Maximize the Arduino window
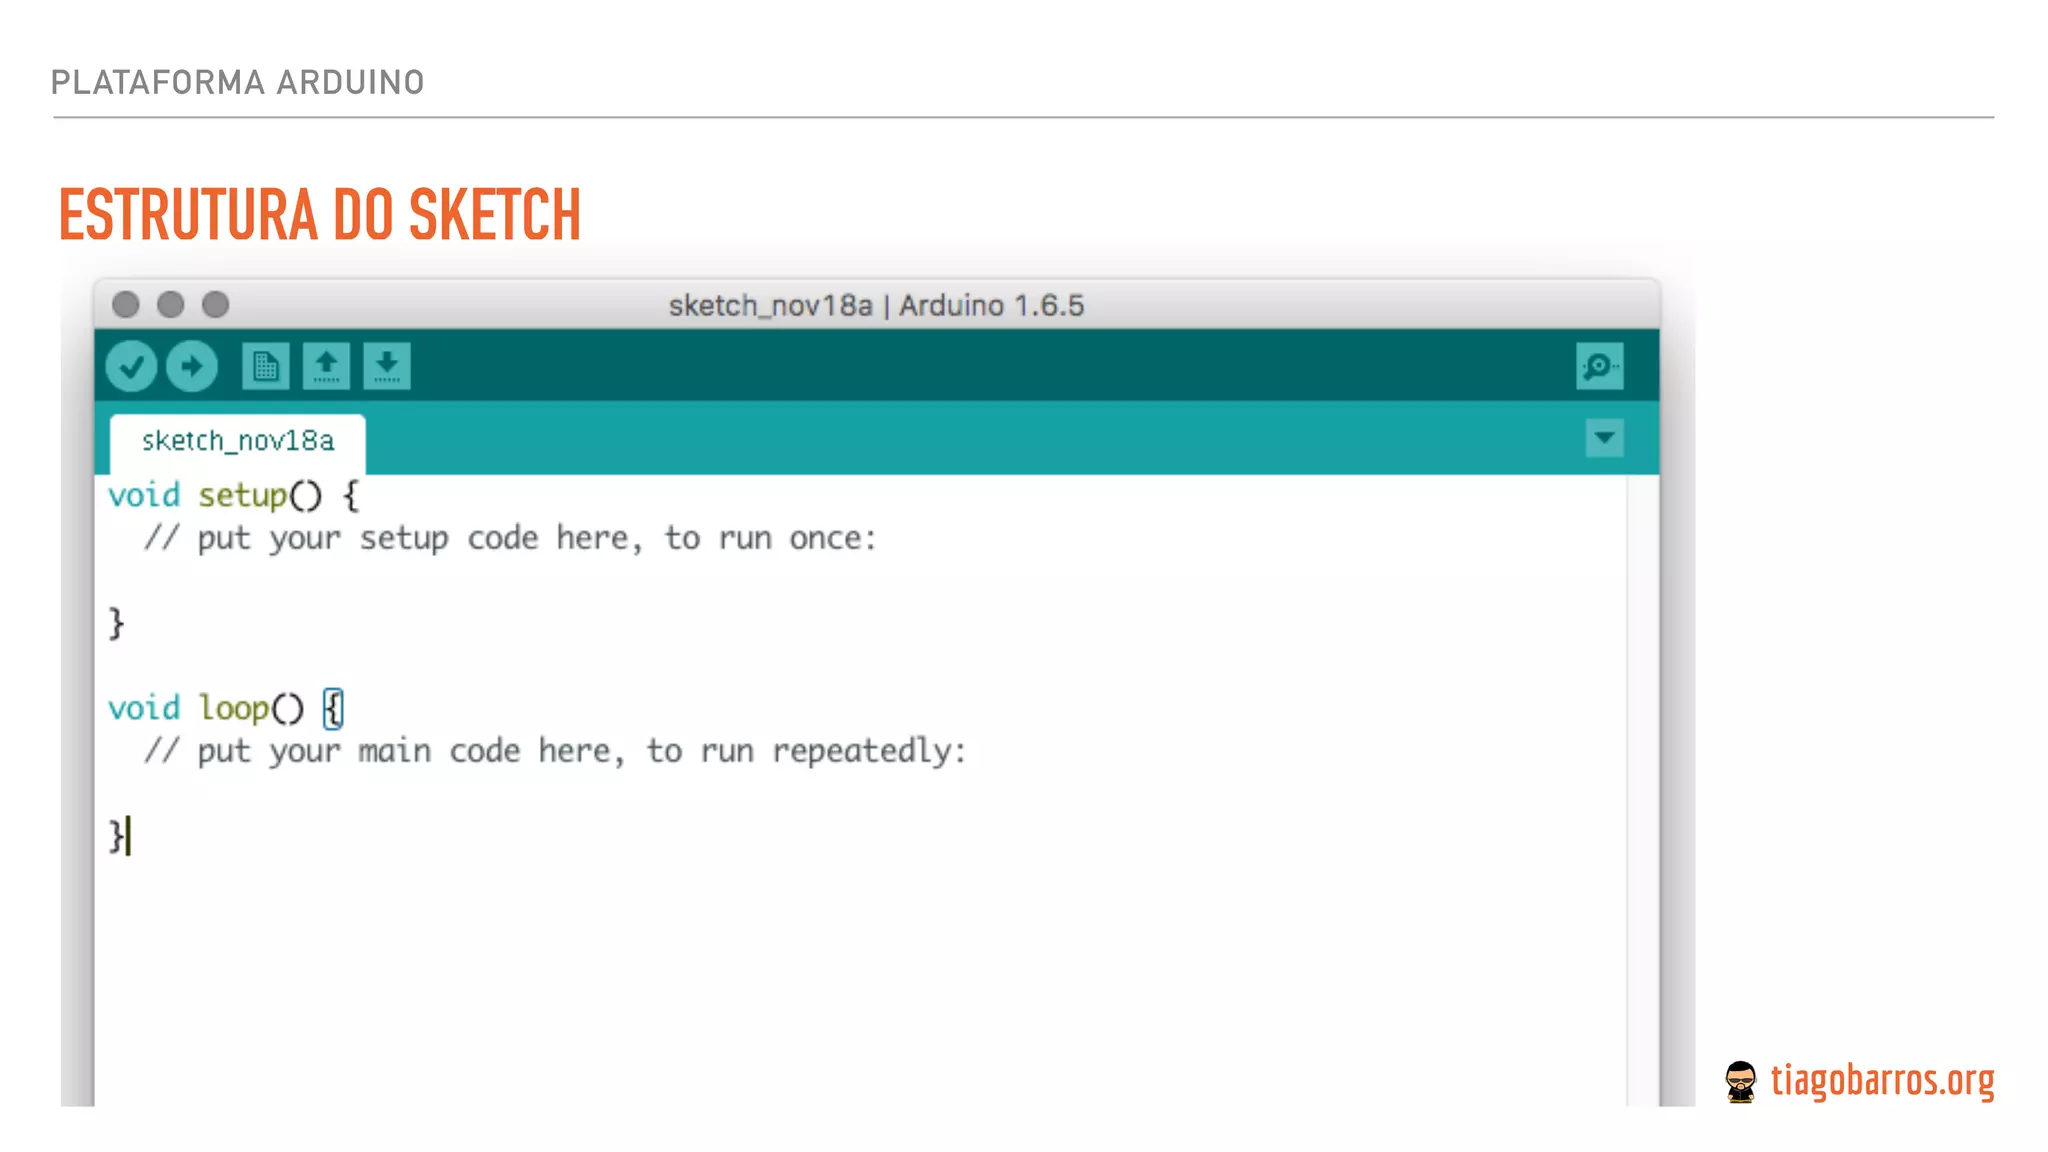The height and width of the screenshot is (1152, 2048). pos(216,304)
